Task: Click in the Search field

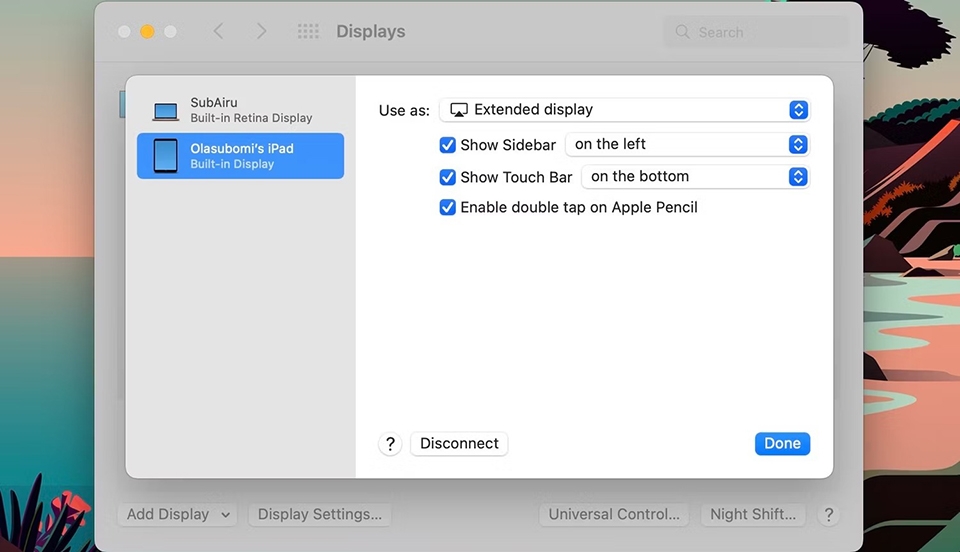Action: click(757, 32)
